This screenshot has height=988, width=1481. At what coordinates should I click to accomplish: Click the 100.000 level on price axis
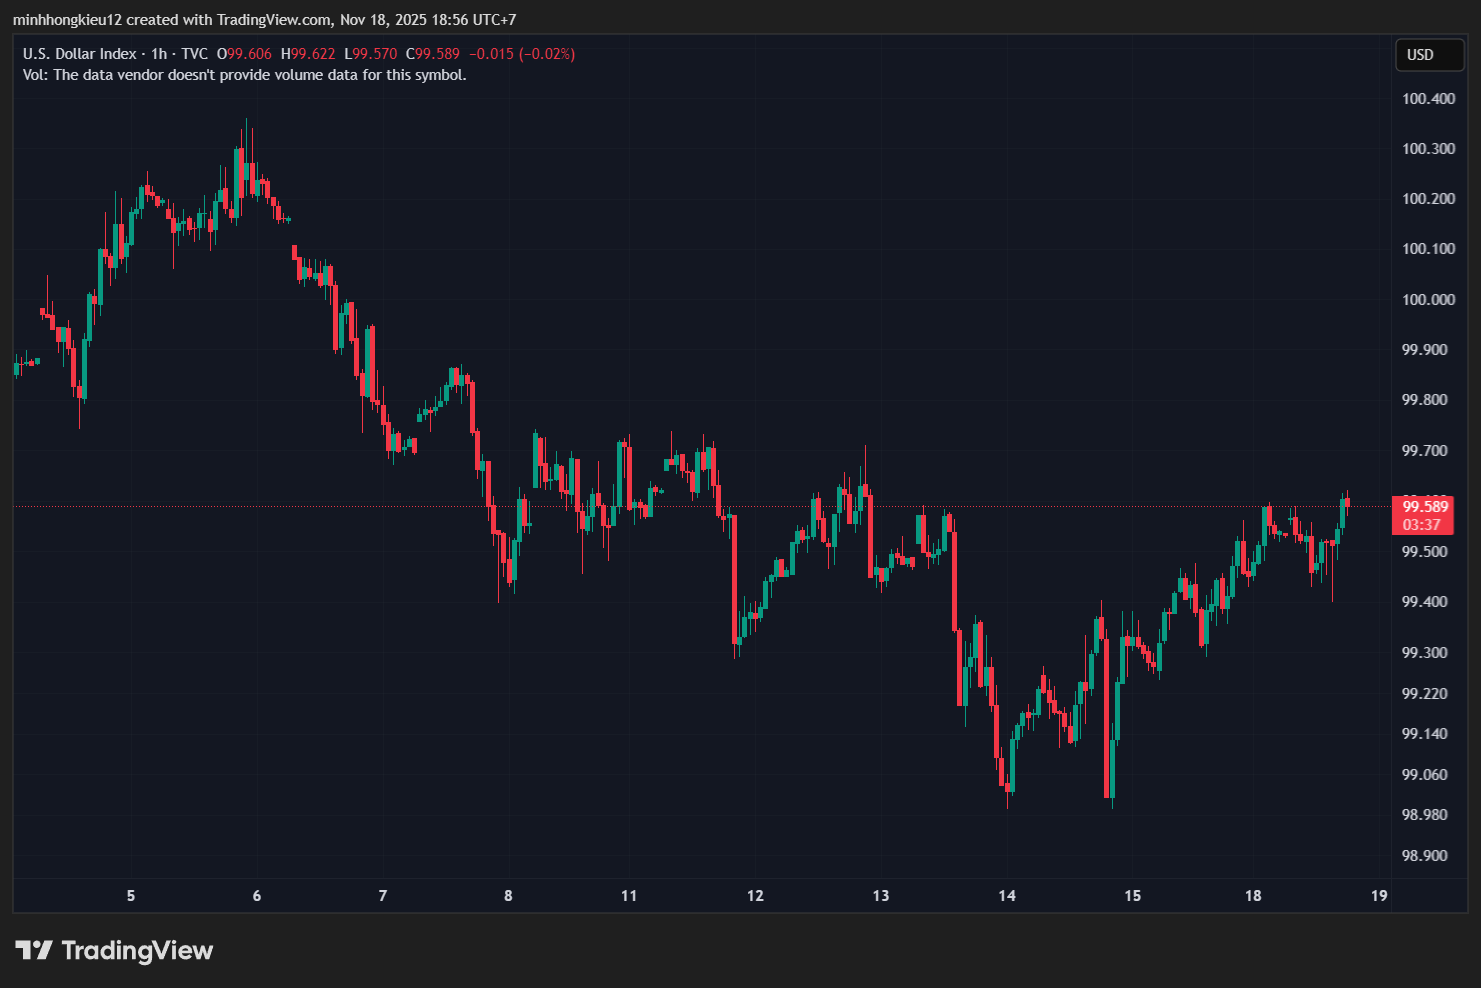click(1428, 300)
